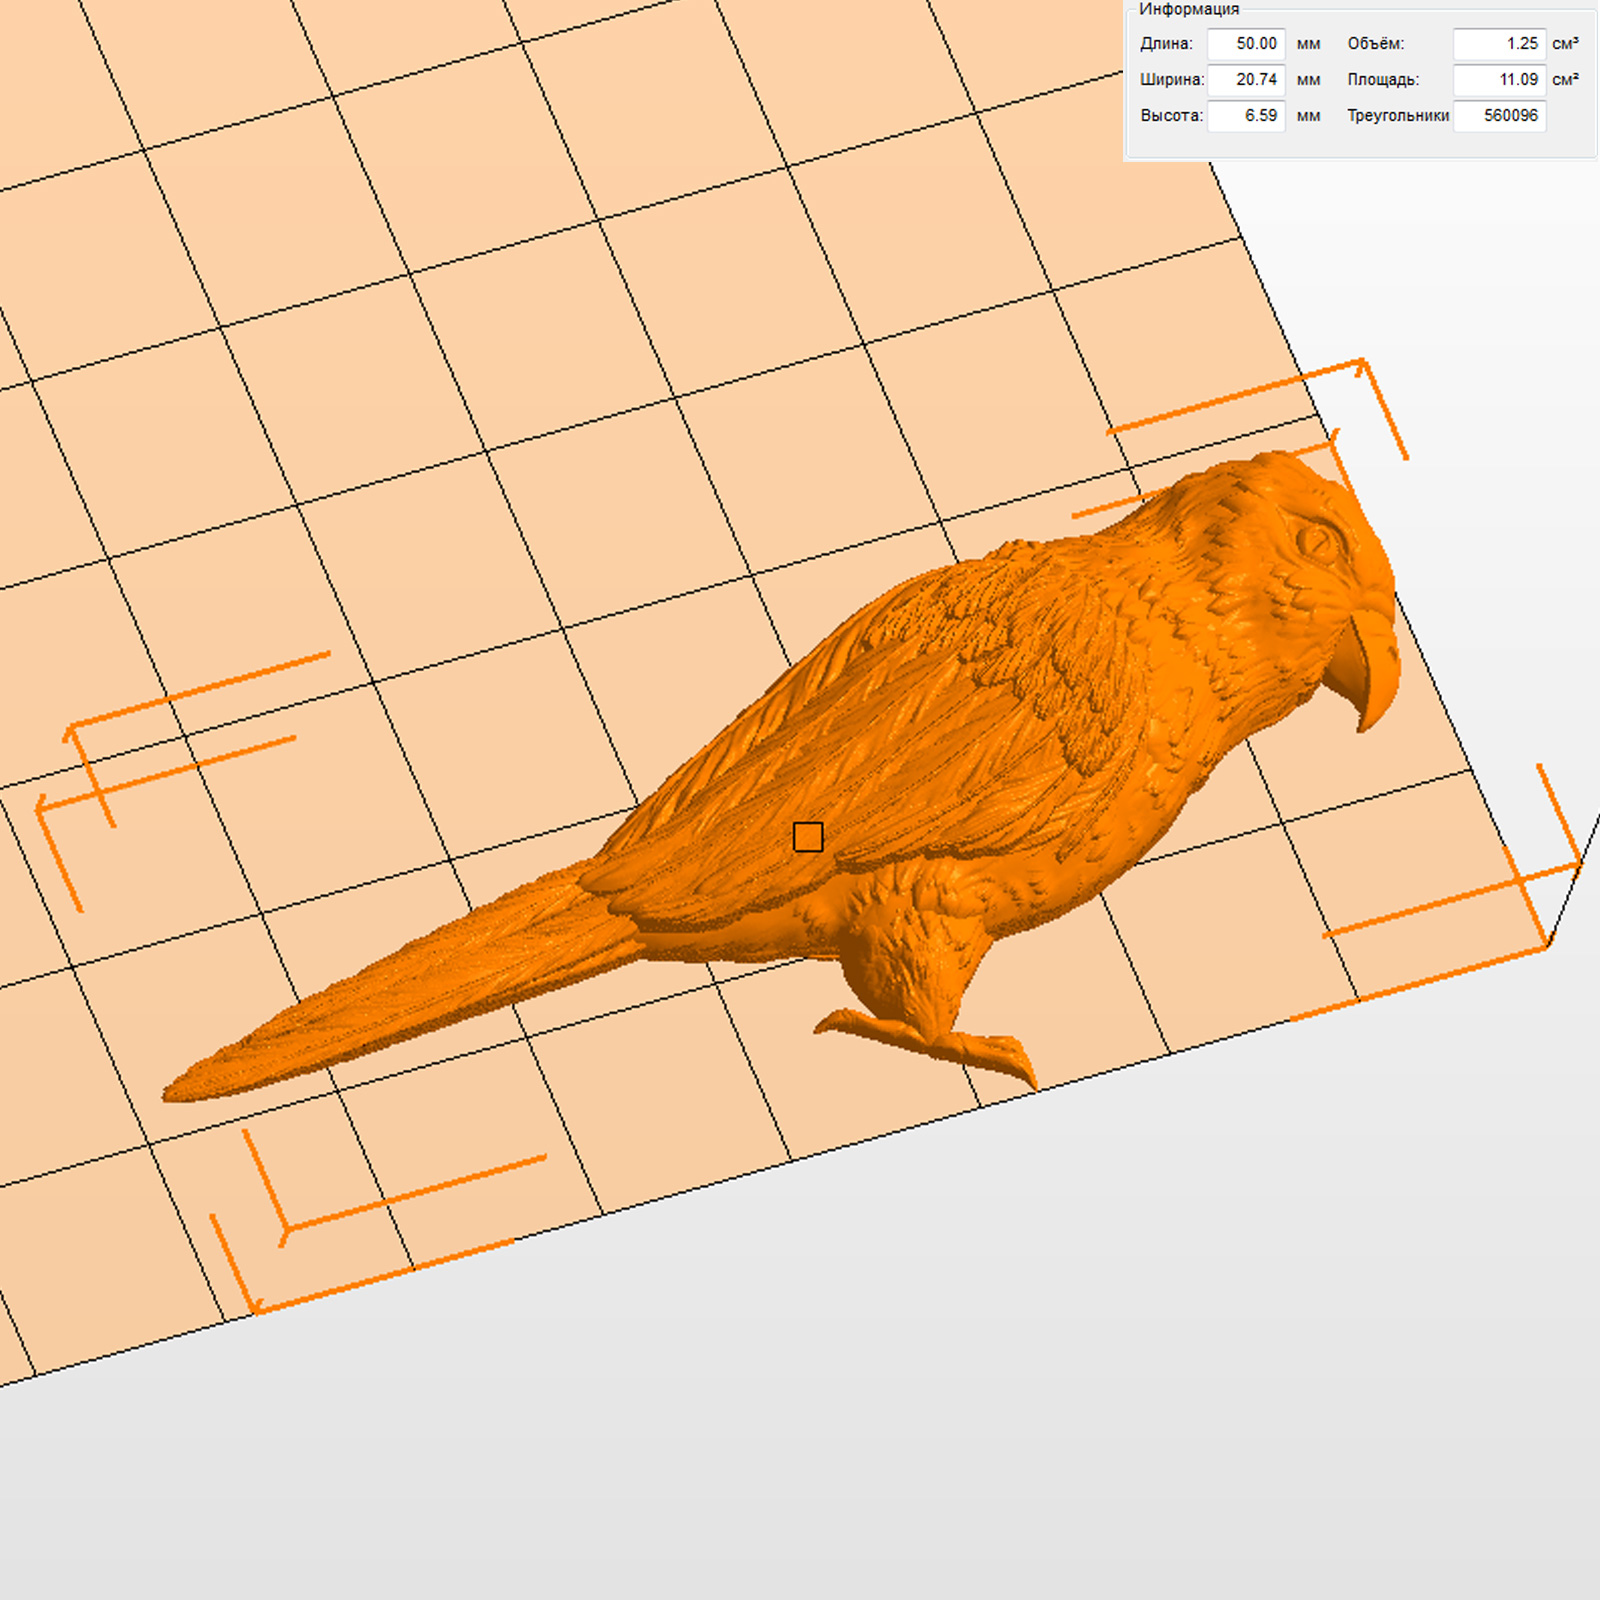This screenshot has height=1600, width=1600.
Task: Click the bounding box corner near parrot's head
Action: (x=1362, y=363)
